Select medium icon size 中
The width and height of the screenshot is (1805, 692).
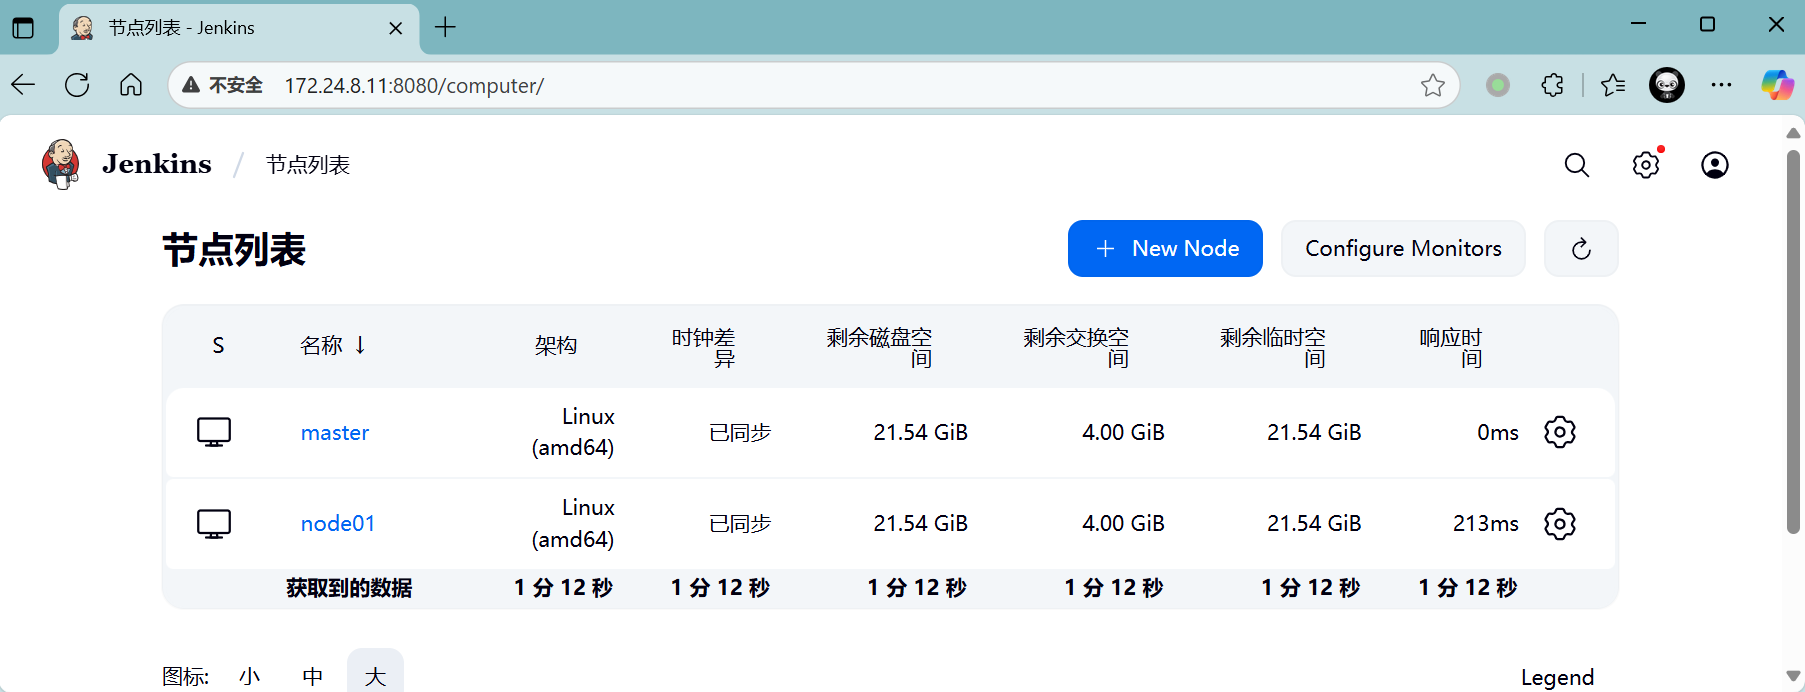[313, 677]
